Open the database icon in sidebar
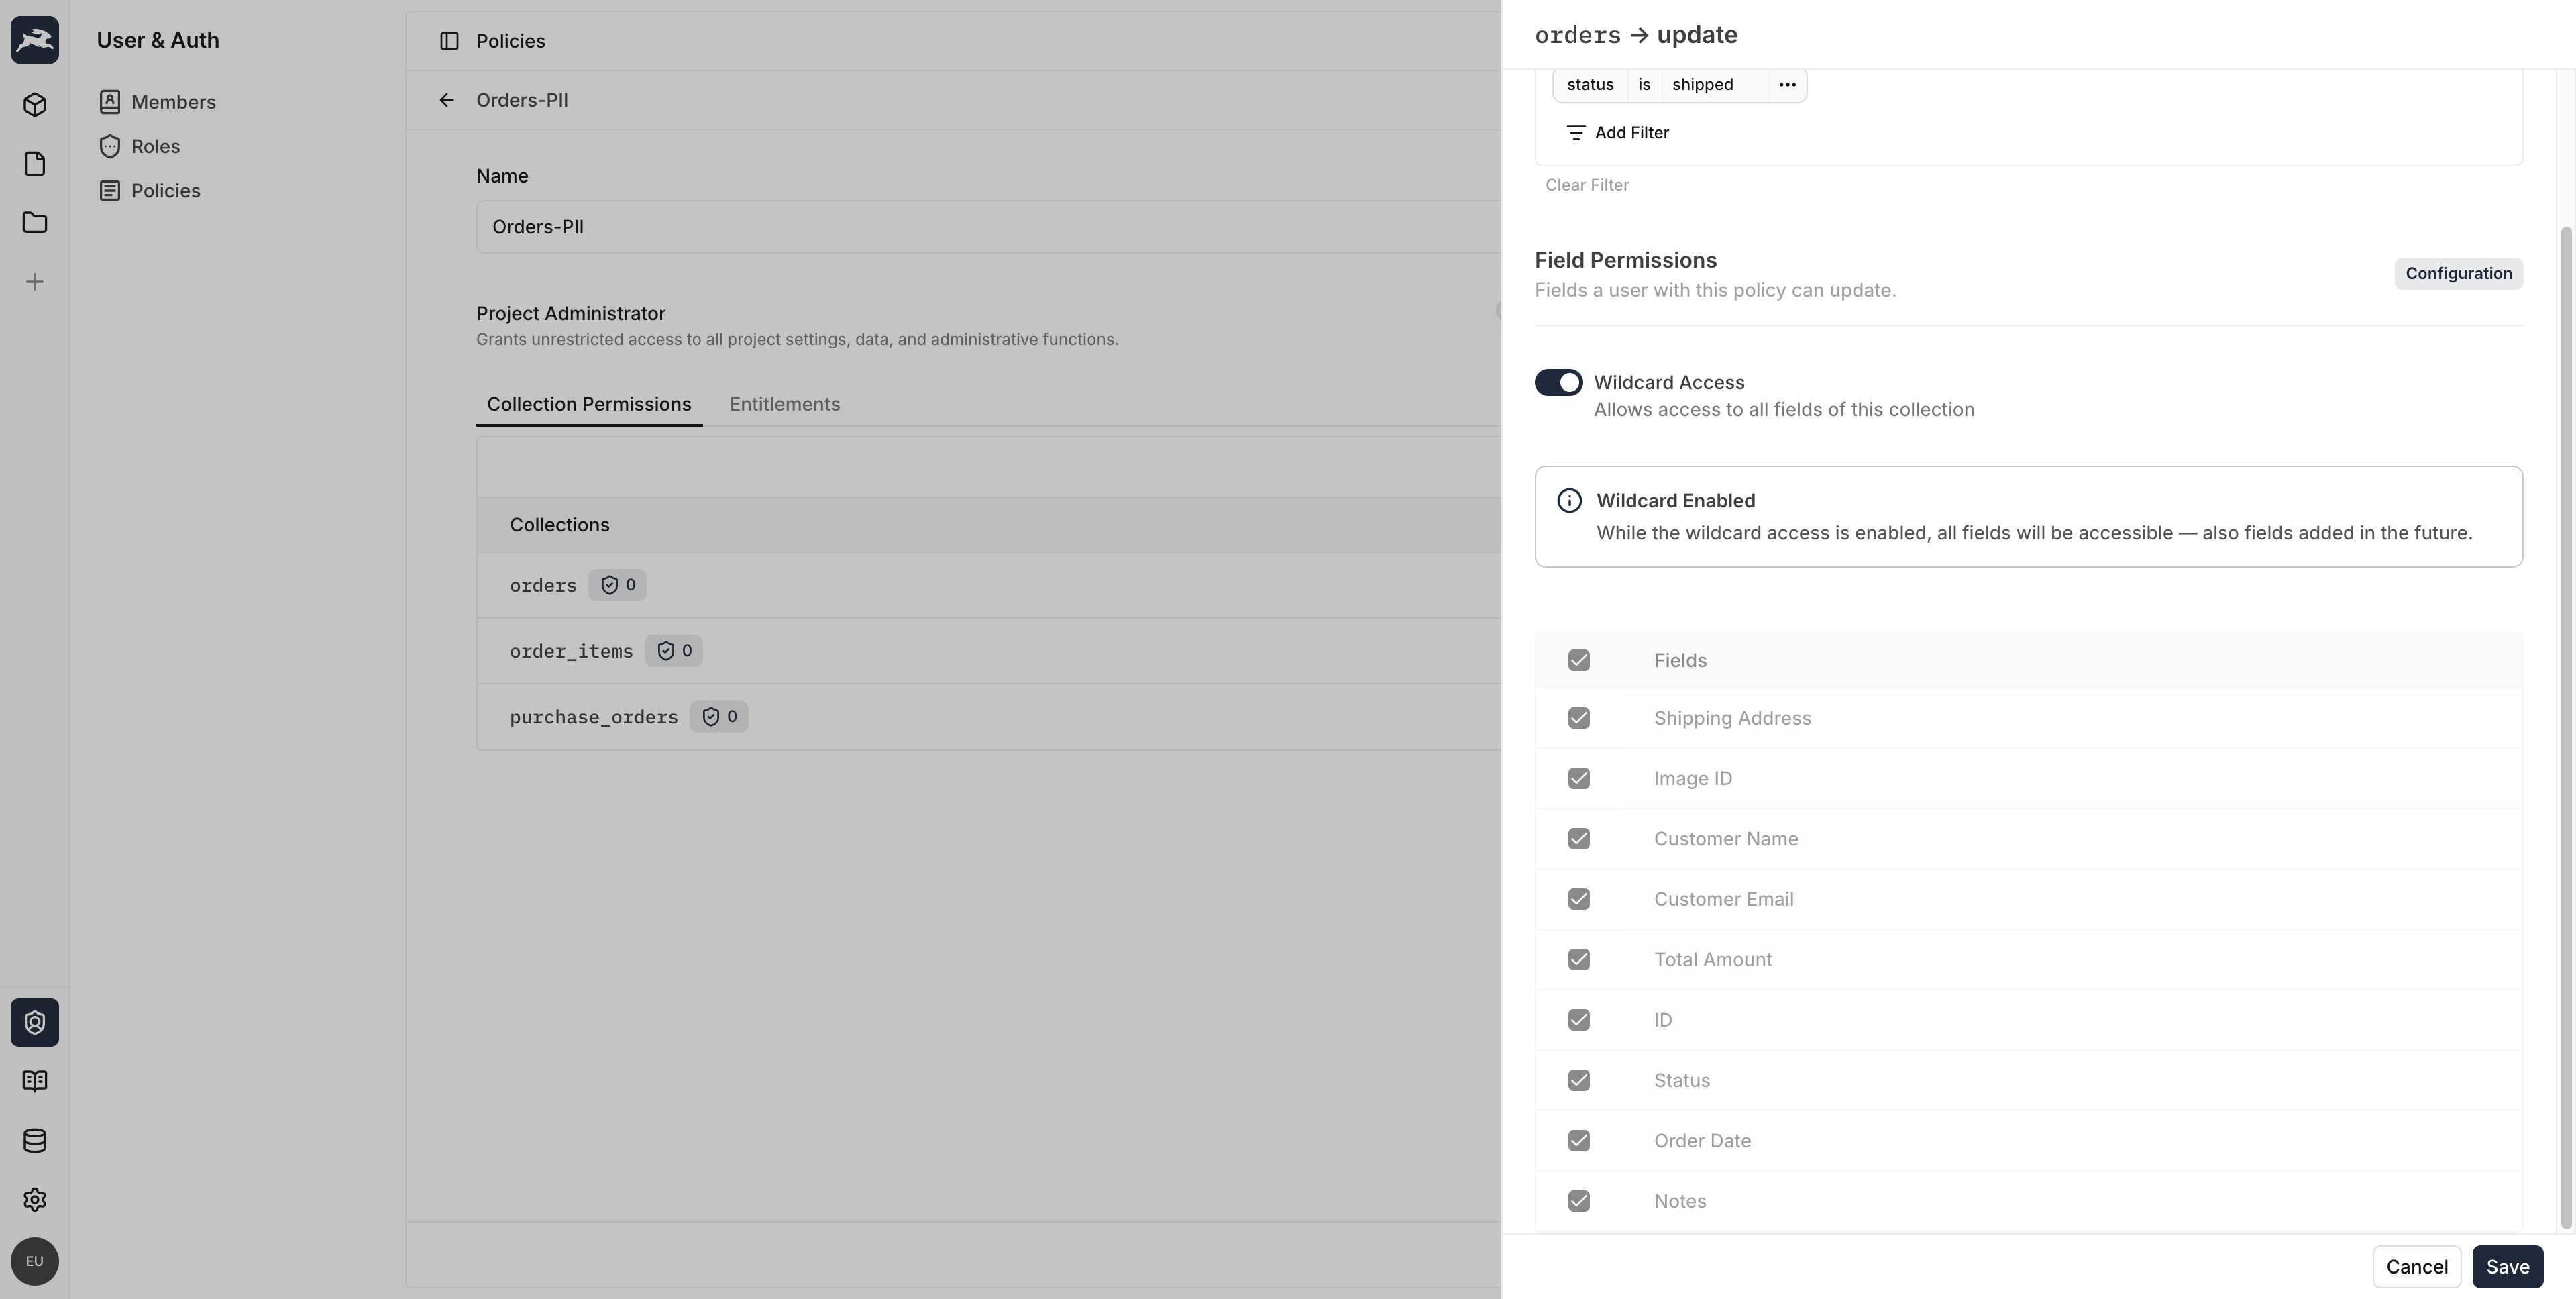Screen dimensions: 2576x1299 (35, 1140)
